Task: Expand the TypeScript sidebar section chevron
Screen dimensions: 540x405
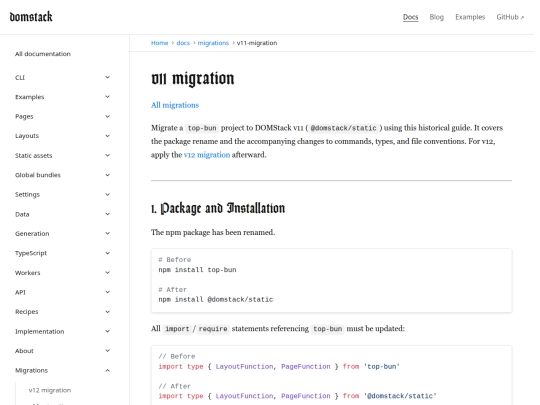Action: tap(107, 253)
